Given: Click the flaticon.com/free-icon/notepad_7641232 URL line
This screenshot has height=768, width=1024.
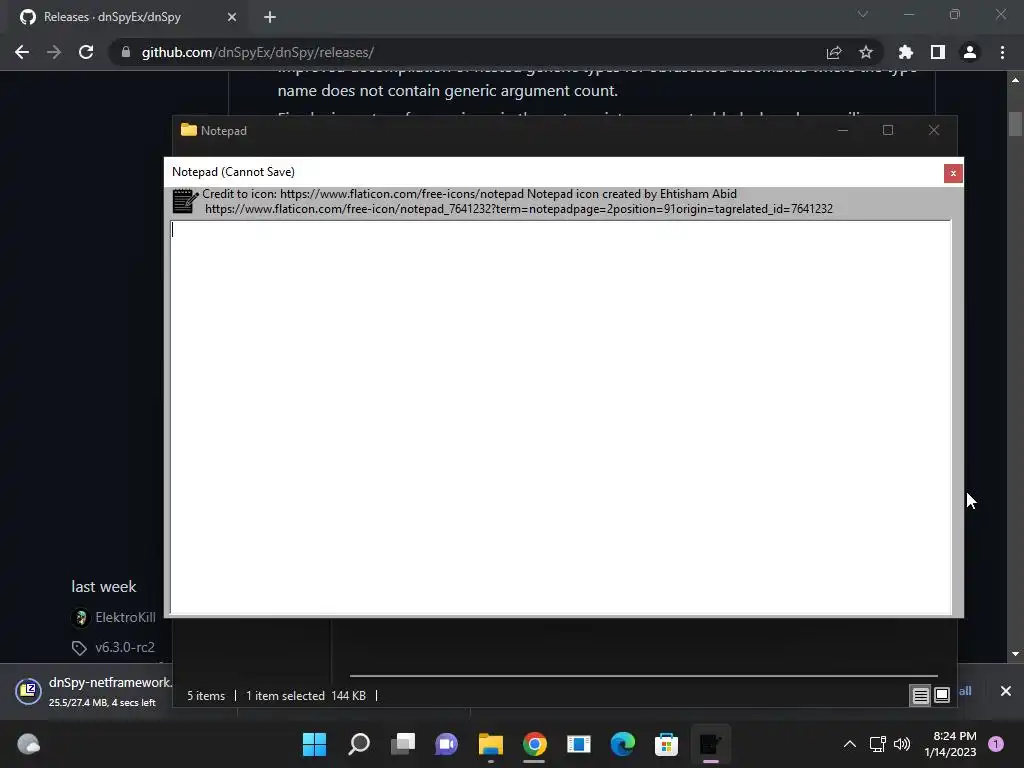Looking at the screenshot, I should [519, 209].
